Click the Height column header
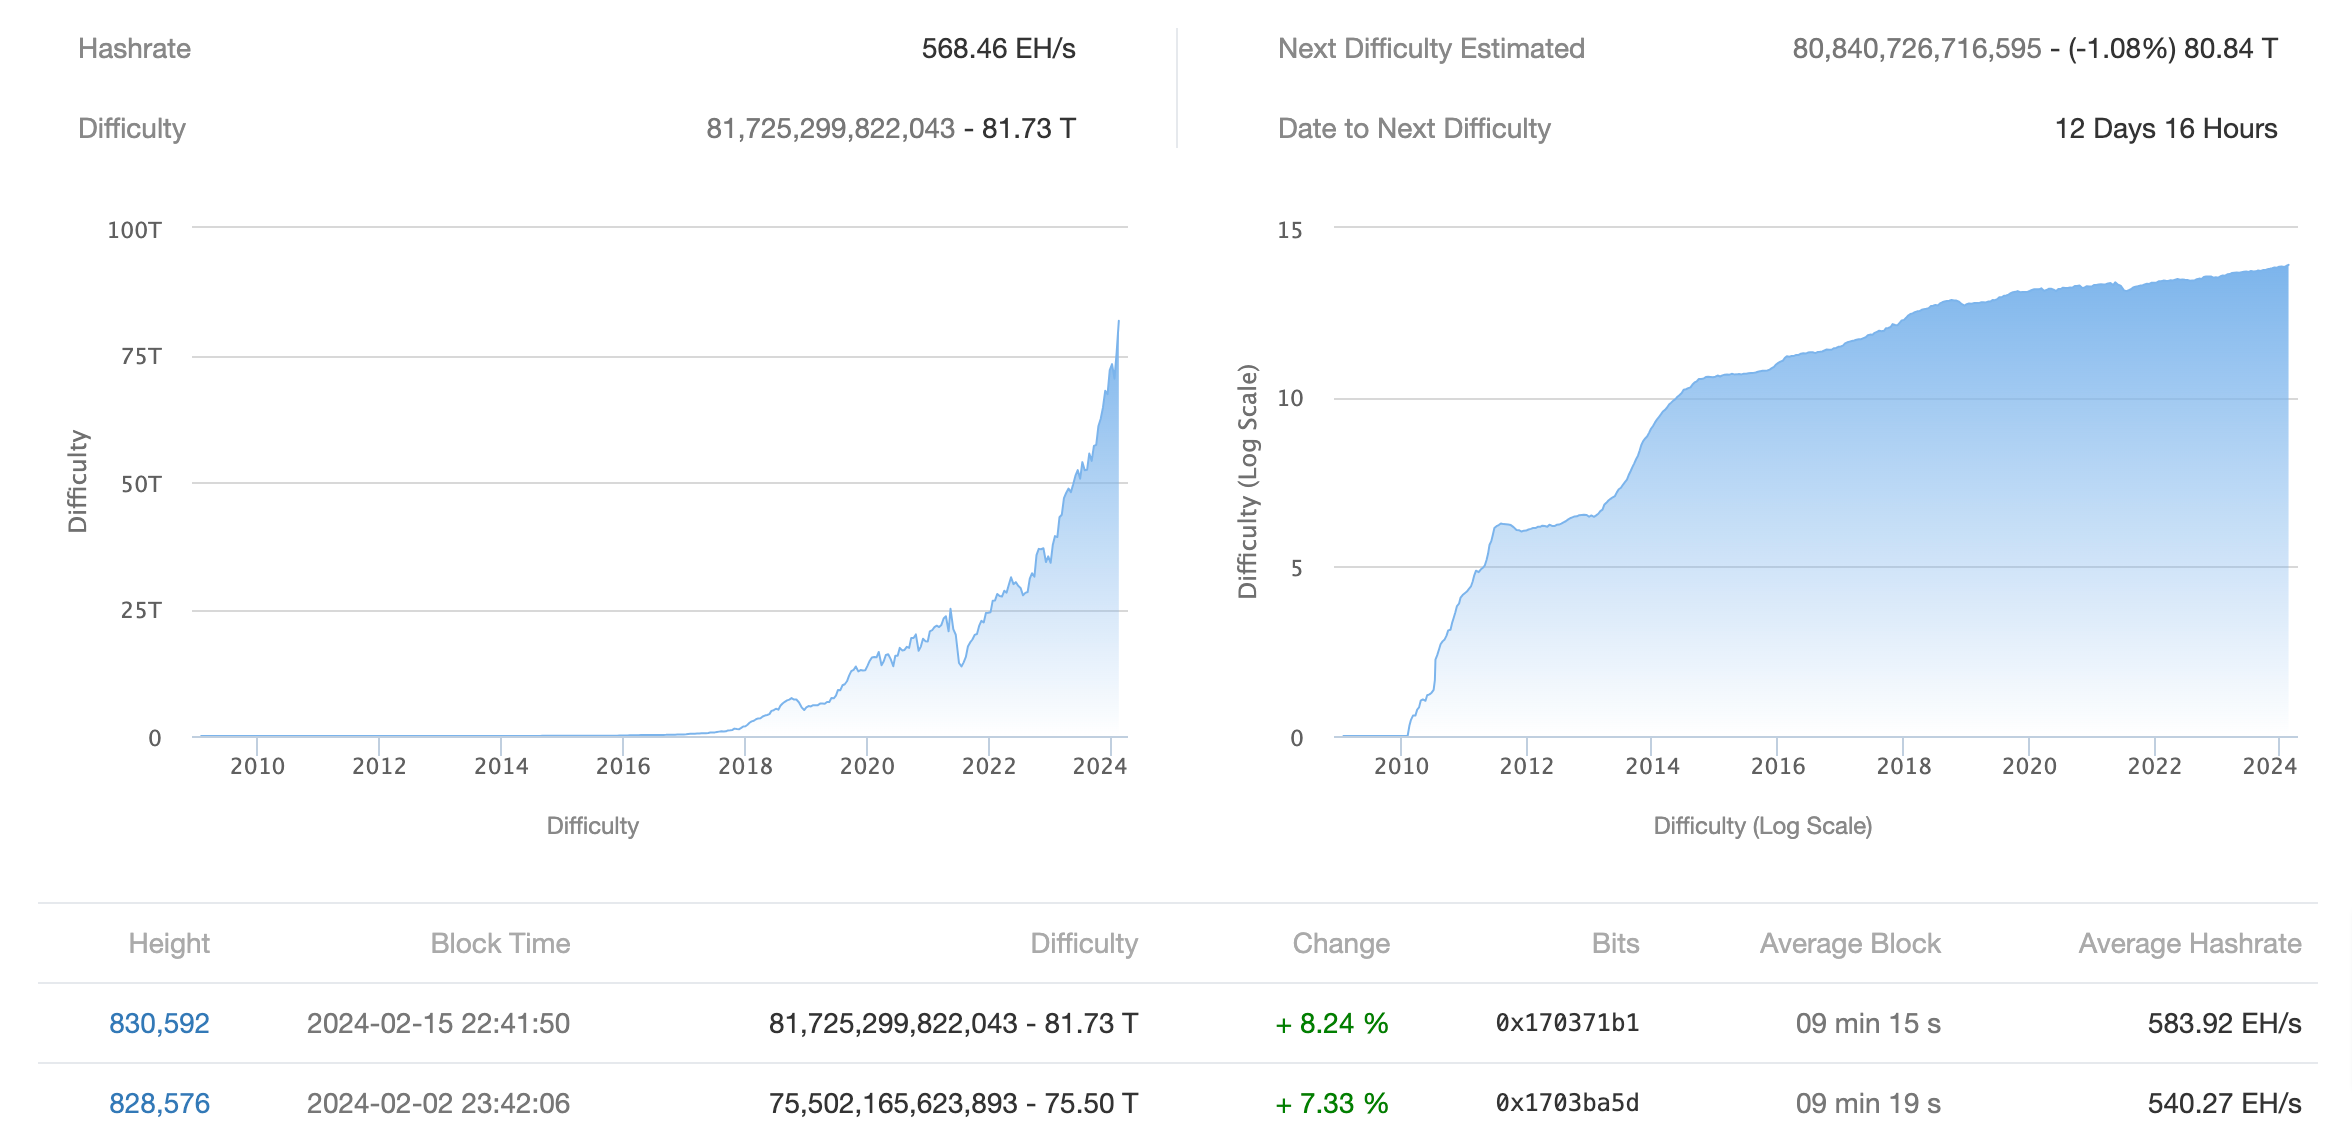Screen dimensions: 2352x1142 (169, 943)
